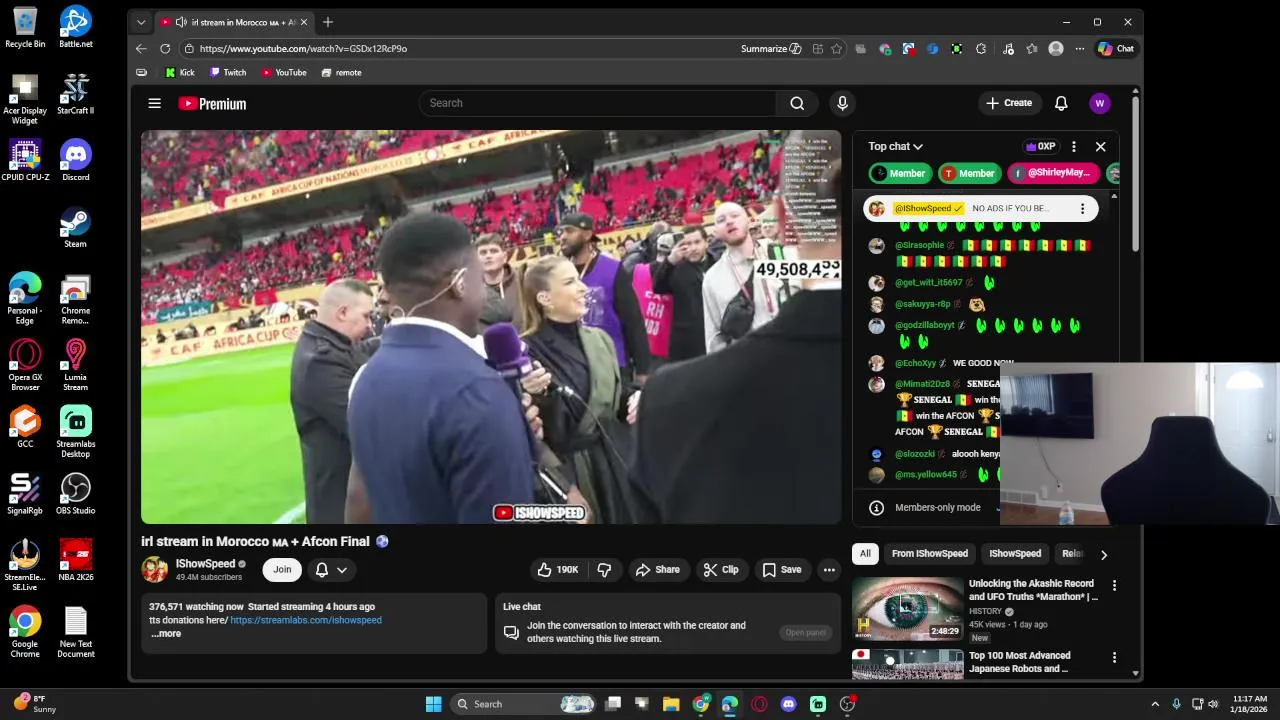Reload the YouTube page
Screen dimensions: 1280x720
(x=165, y=48)
